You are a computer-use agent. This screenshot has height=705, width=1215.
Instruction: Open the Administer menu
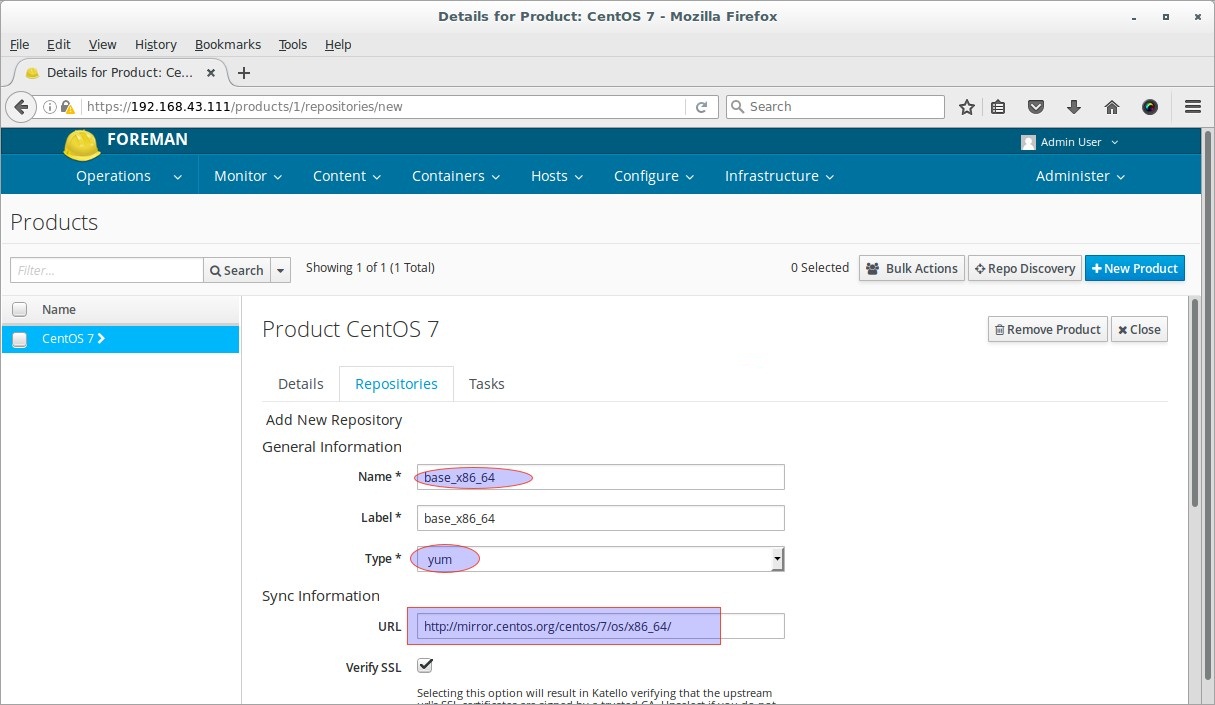point(1080,176)
